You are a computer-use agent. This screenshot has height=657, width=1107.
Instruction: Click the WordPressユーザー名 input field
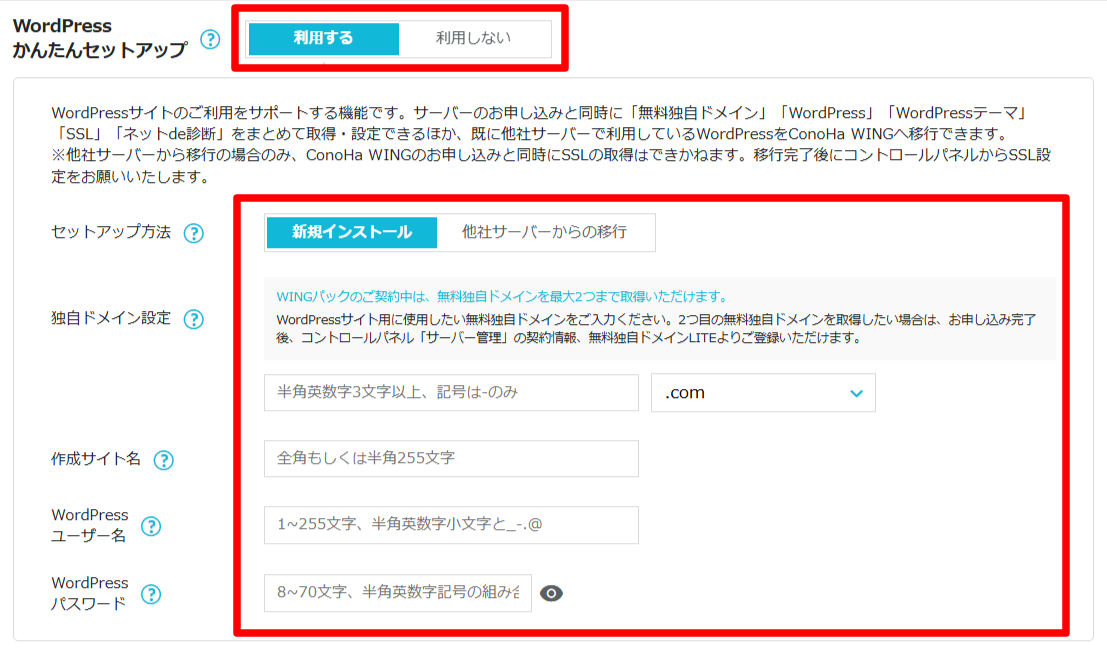click(x=451, y=524)
